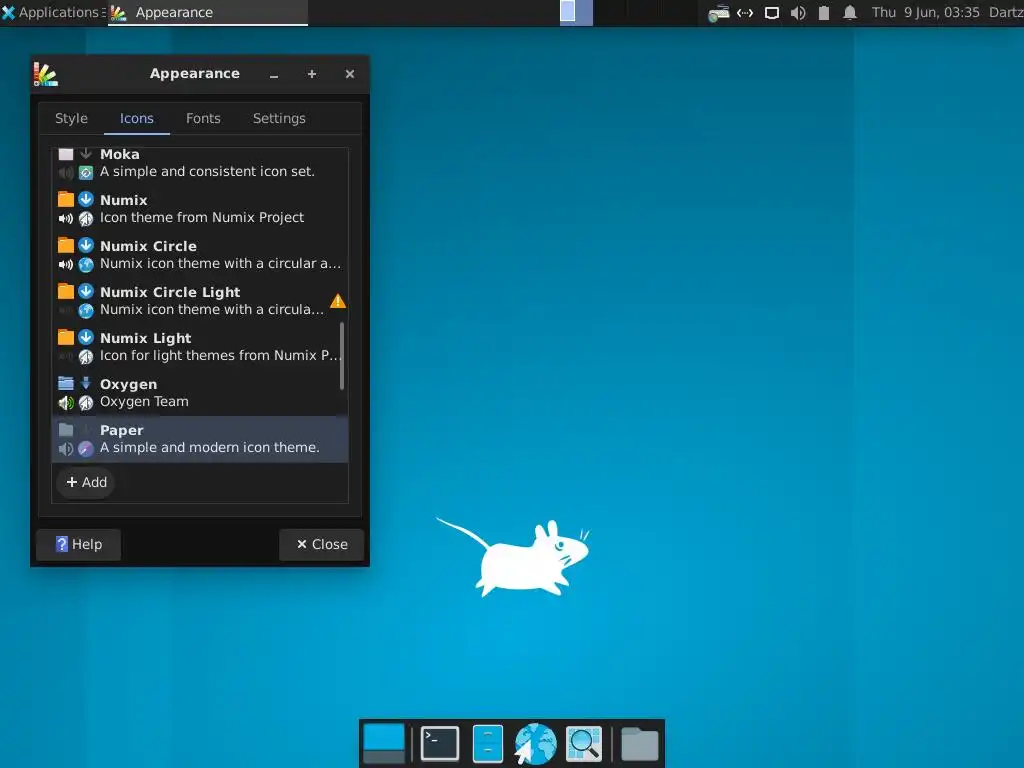Click the Paper row's speaker preview icon
Image resolution: width=1024 pixels, height=768 pixels.
pyautogui.click(x=66, y=449)
